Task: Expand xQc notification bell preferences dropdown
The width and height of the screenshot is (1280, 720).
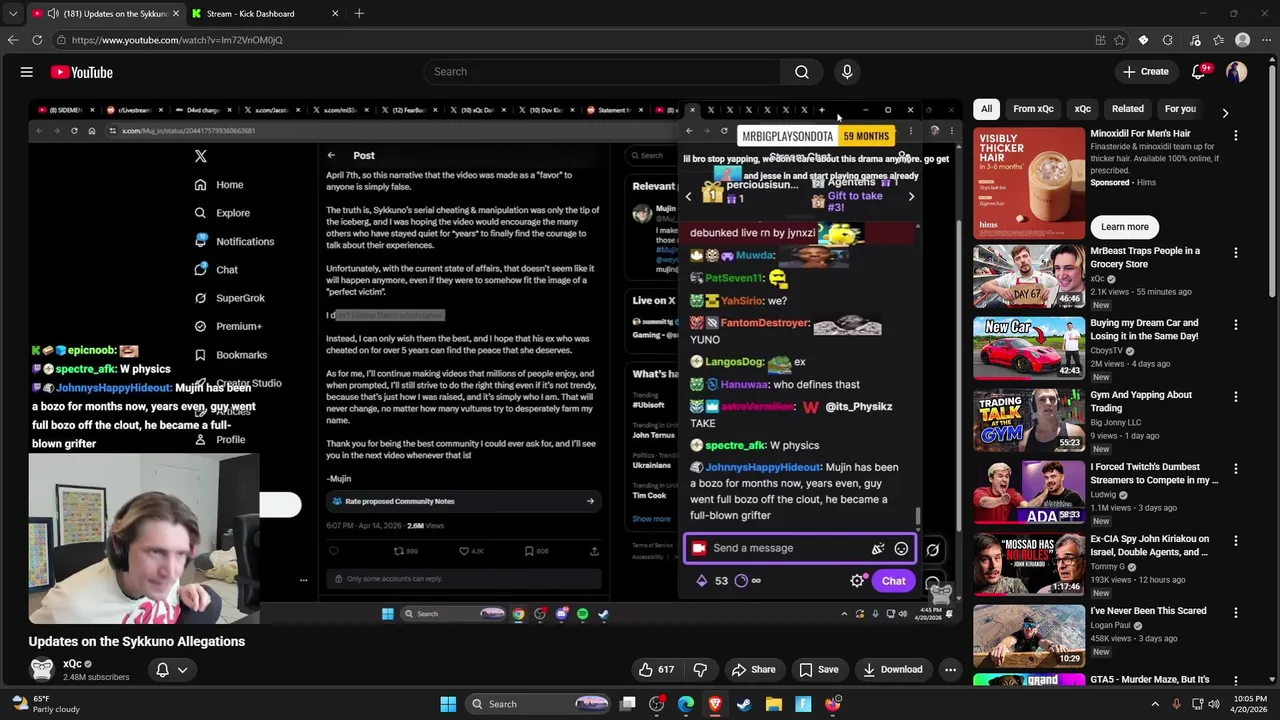Action: click(182, 670)
